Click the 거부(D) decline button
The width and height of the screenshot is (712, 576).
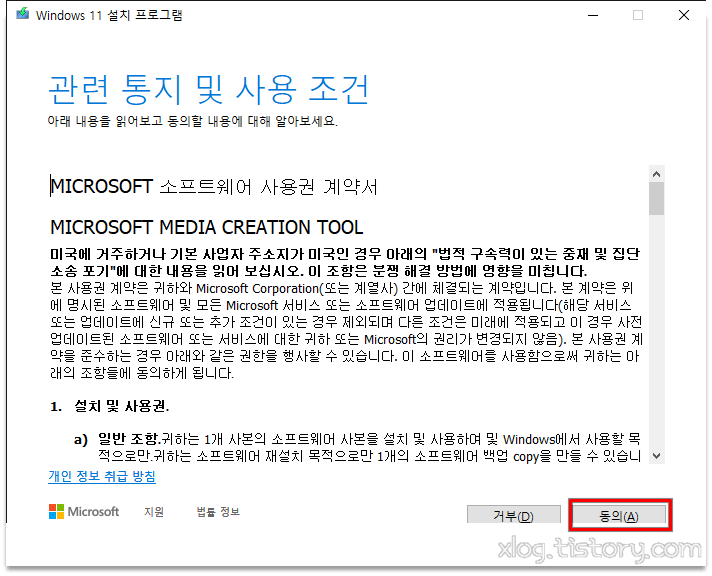coord(514,516)
